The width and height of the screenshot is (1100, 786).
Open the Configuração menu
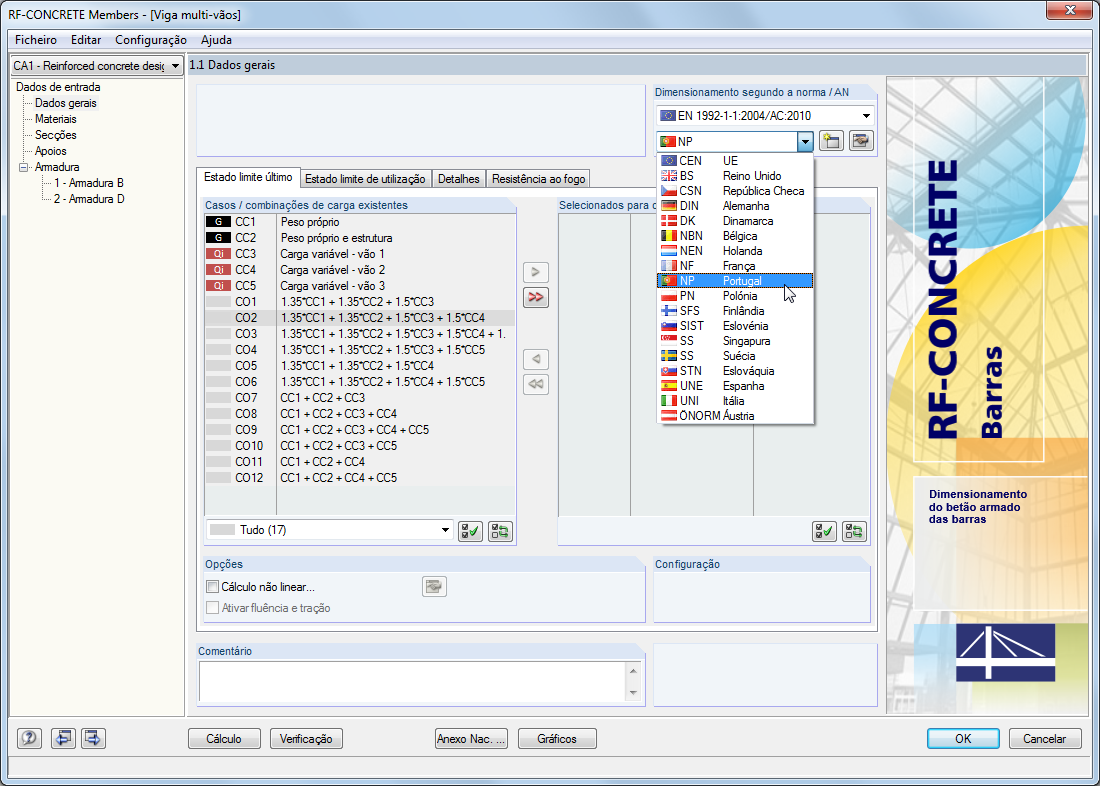pyautogui.click(x=151, y=40)
